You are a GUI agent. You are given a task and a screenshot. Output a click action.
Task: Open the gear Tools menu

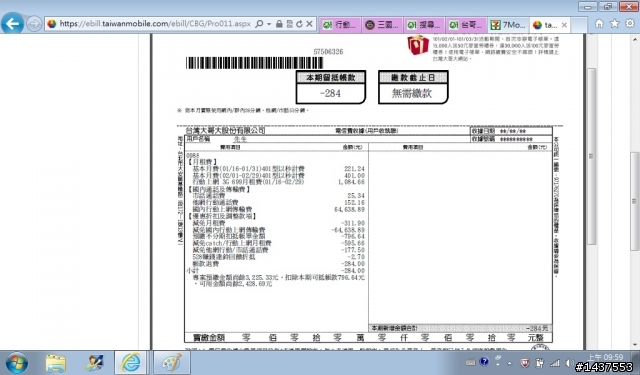point(630,24)
